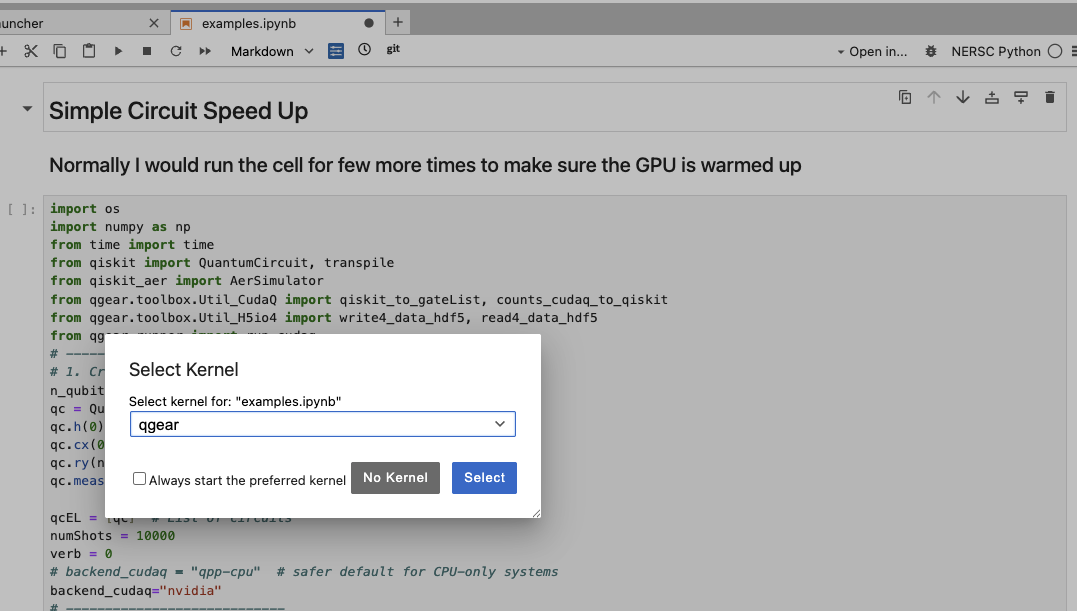Restart the kernel icon
Viewport: 1077px width, 611px height.
(176, 51)
